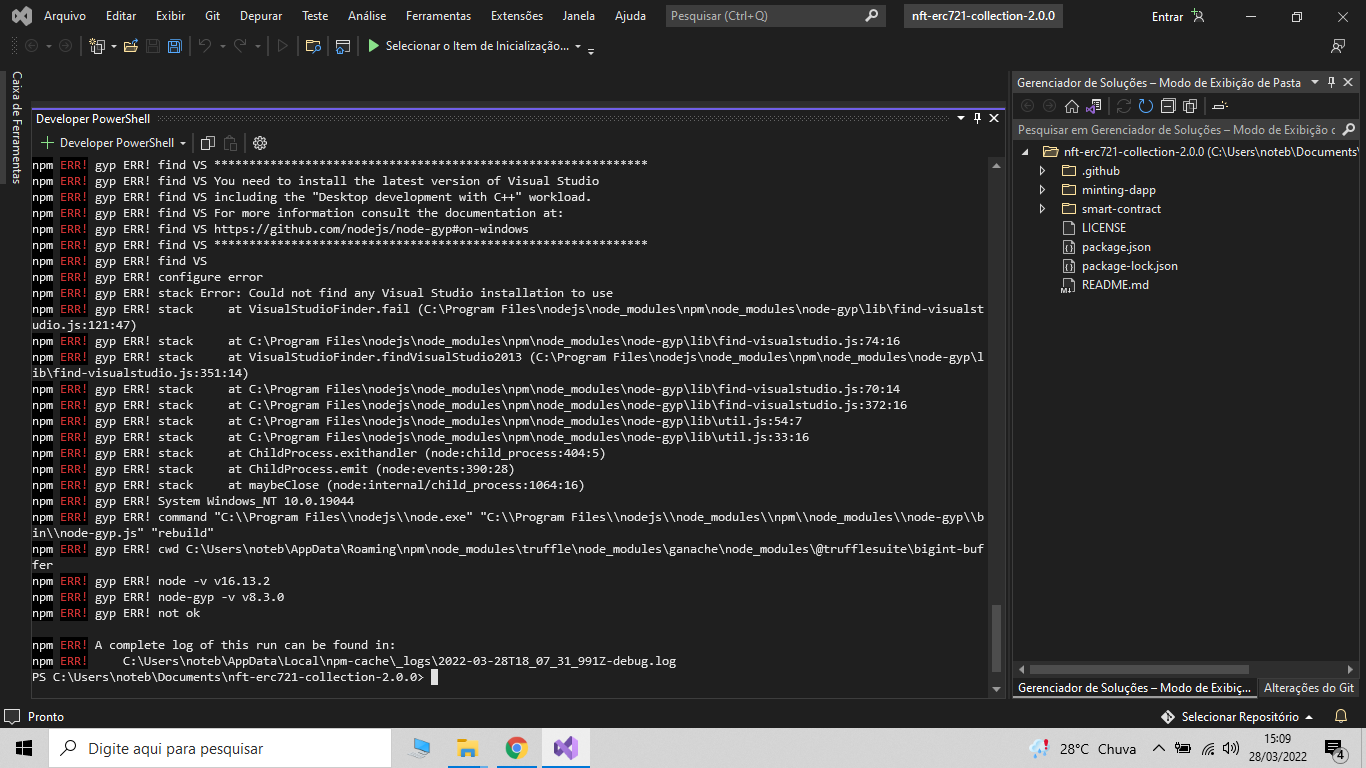The width and height of the screenshot is (1366, 768).
Task: Collapse the nft-erc721-collection-2.0.0 root node
Action: click(x=1024, y=152)
